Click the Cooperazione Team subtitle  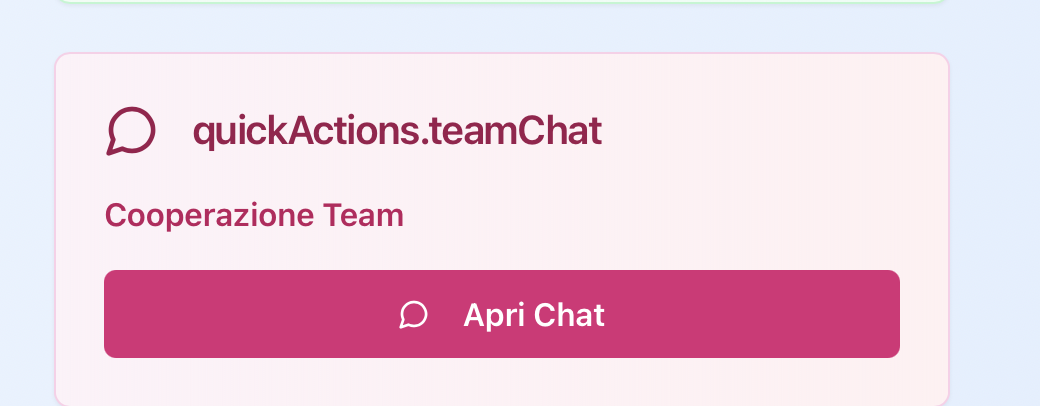click(254, 215)
